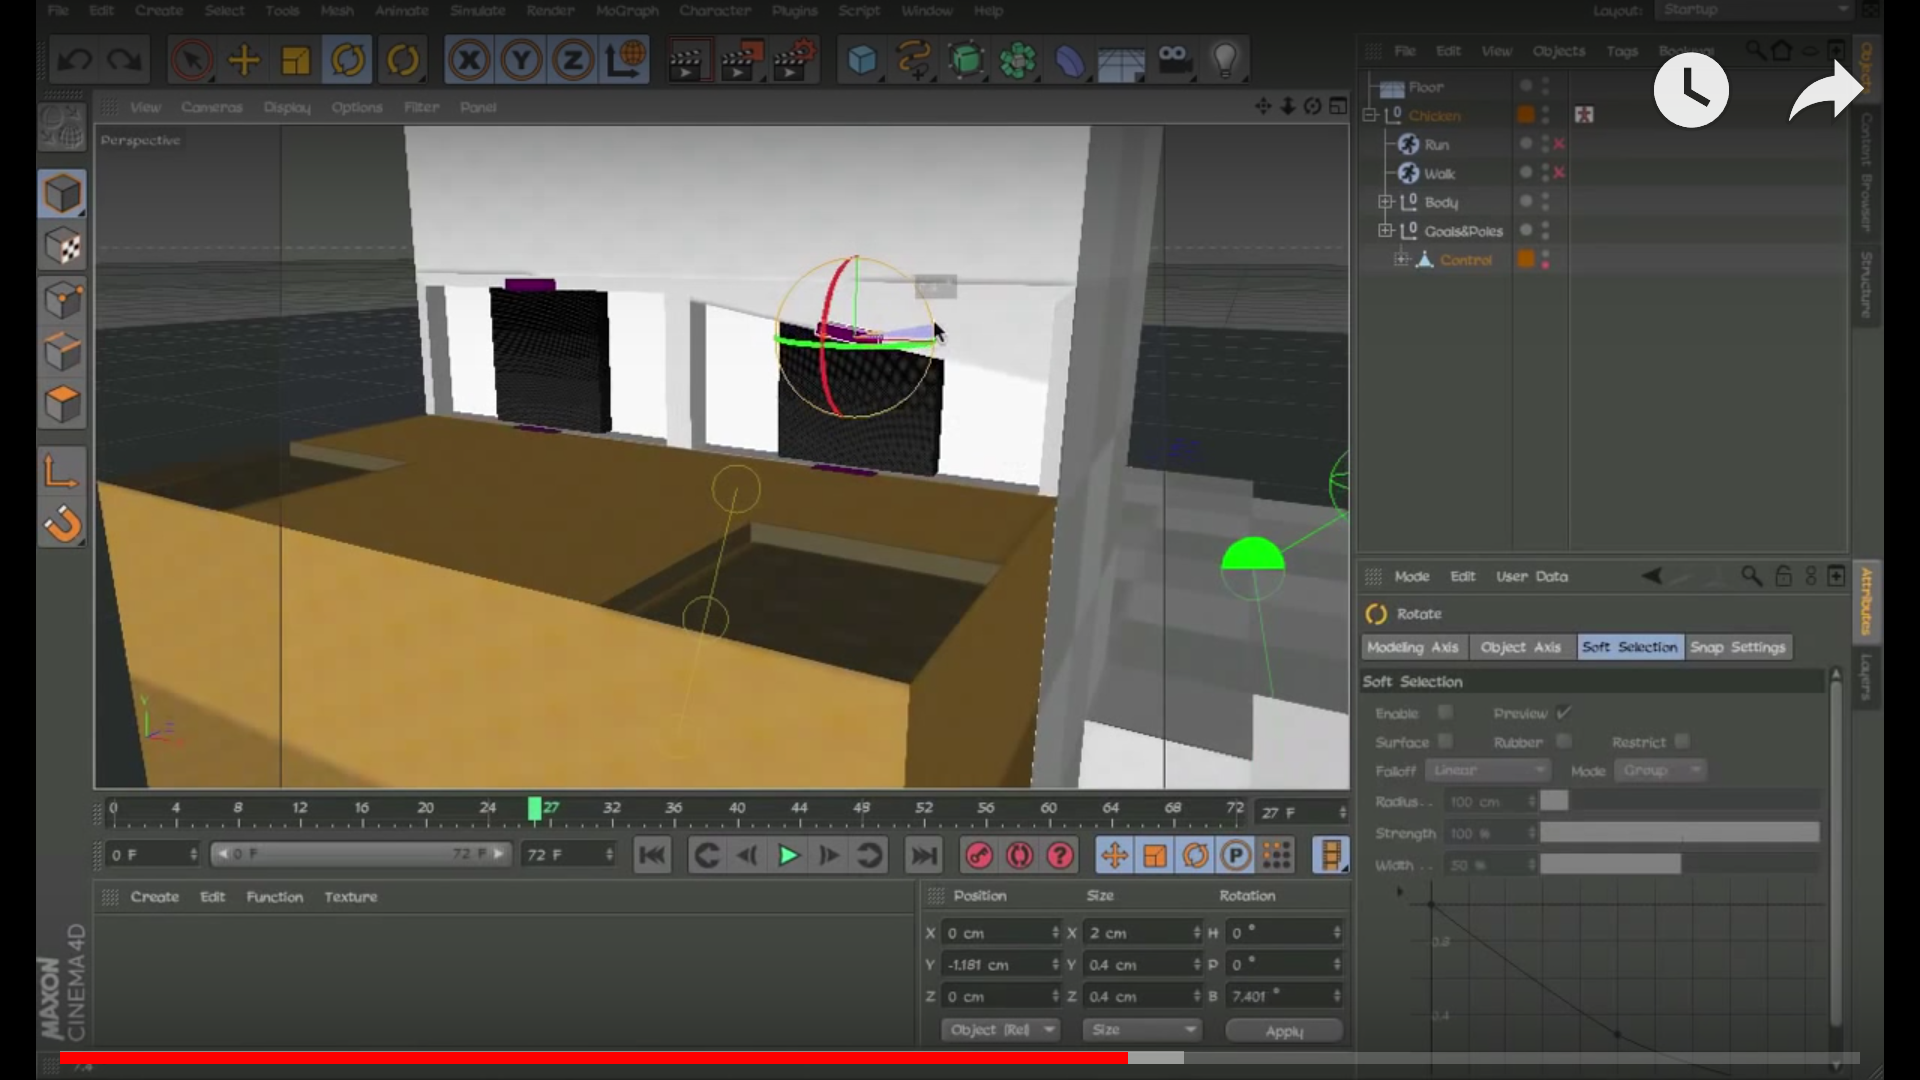The width and height of the screenshot is (1920, 1080).
Task: Select the active Rotate tool icon
Action: pyautogui.click(x=348, y=61)
